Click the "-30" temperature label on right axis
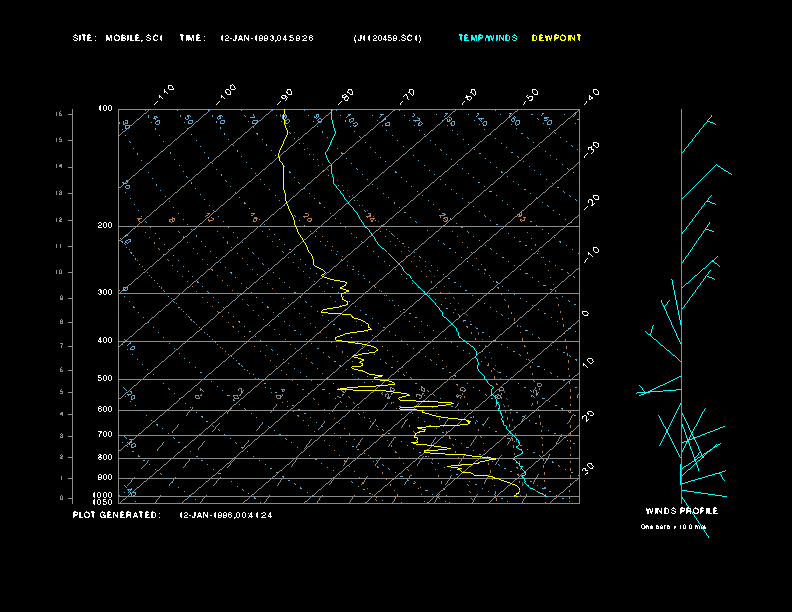This screenshot has height=612, width=792. point(591,149)
